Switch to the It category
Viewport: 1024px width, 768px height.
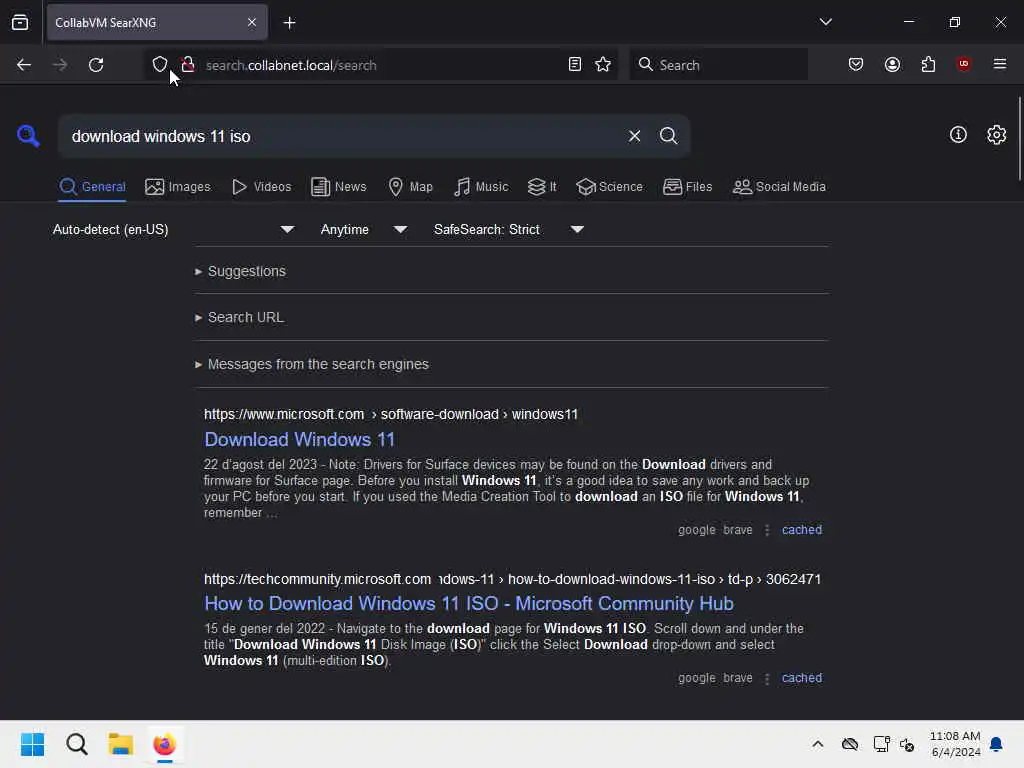click(x=541, y=187)
